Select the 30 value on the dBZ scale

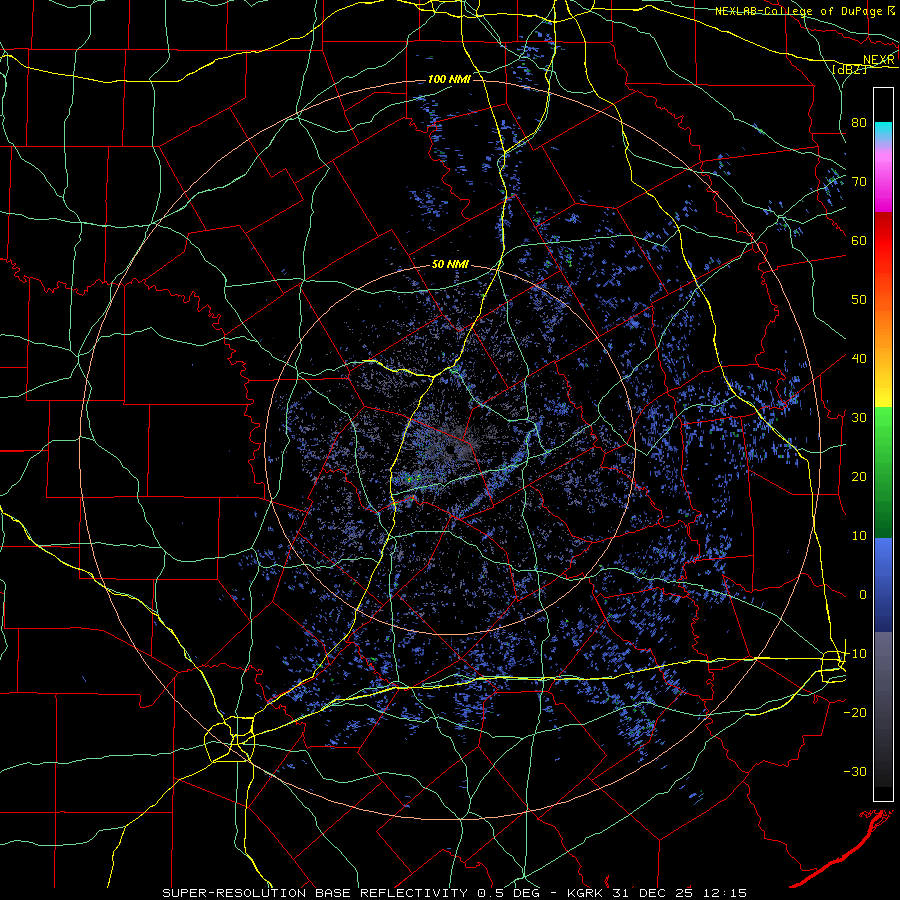coord(859,418)
